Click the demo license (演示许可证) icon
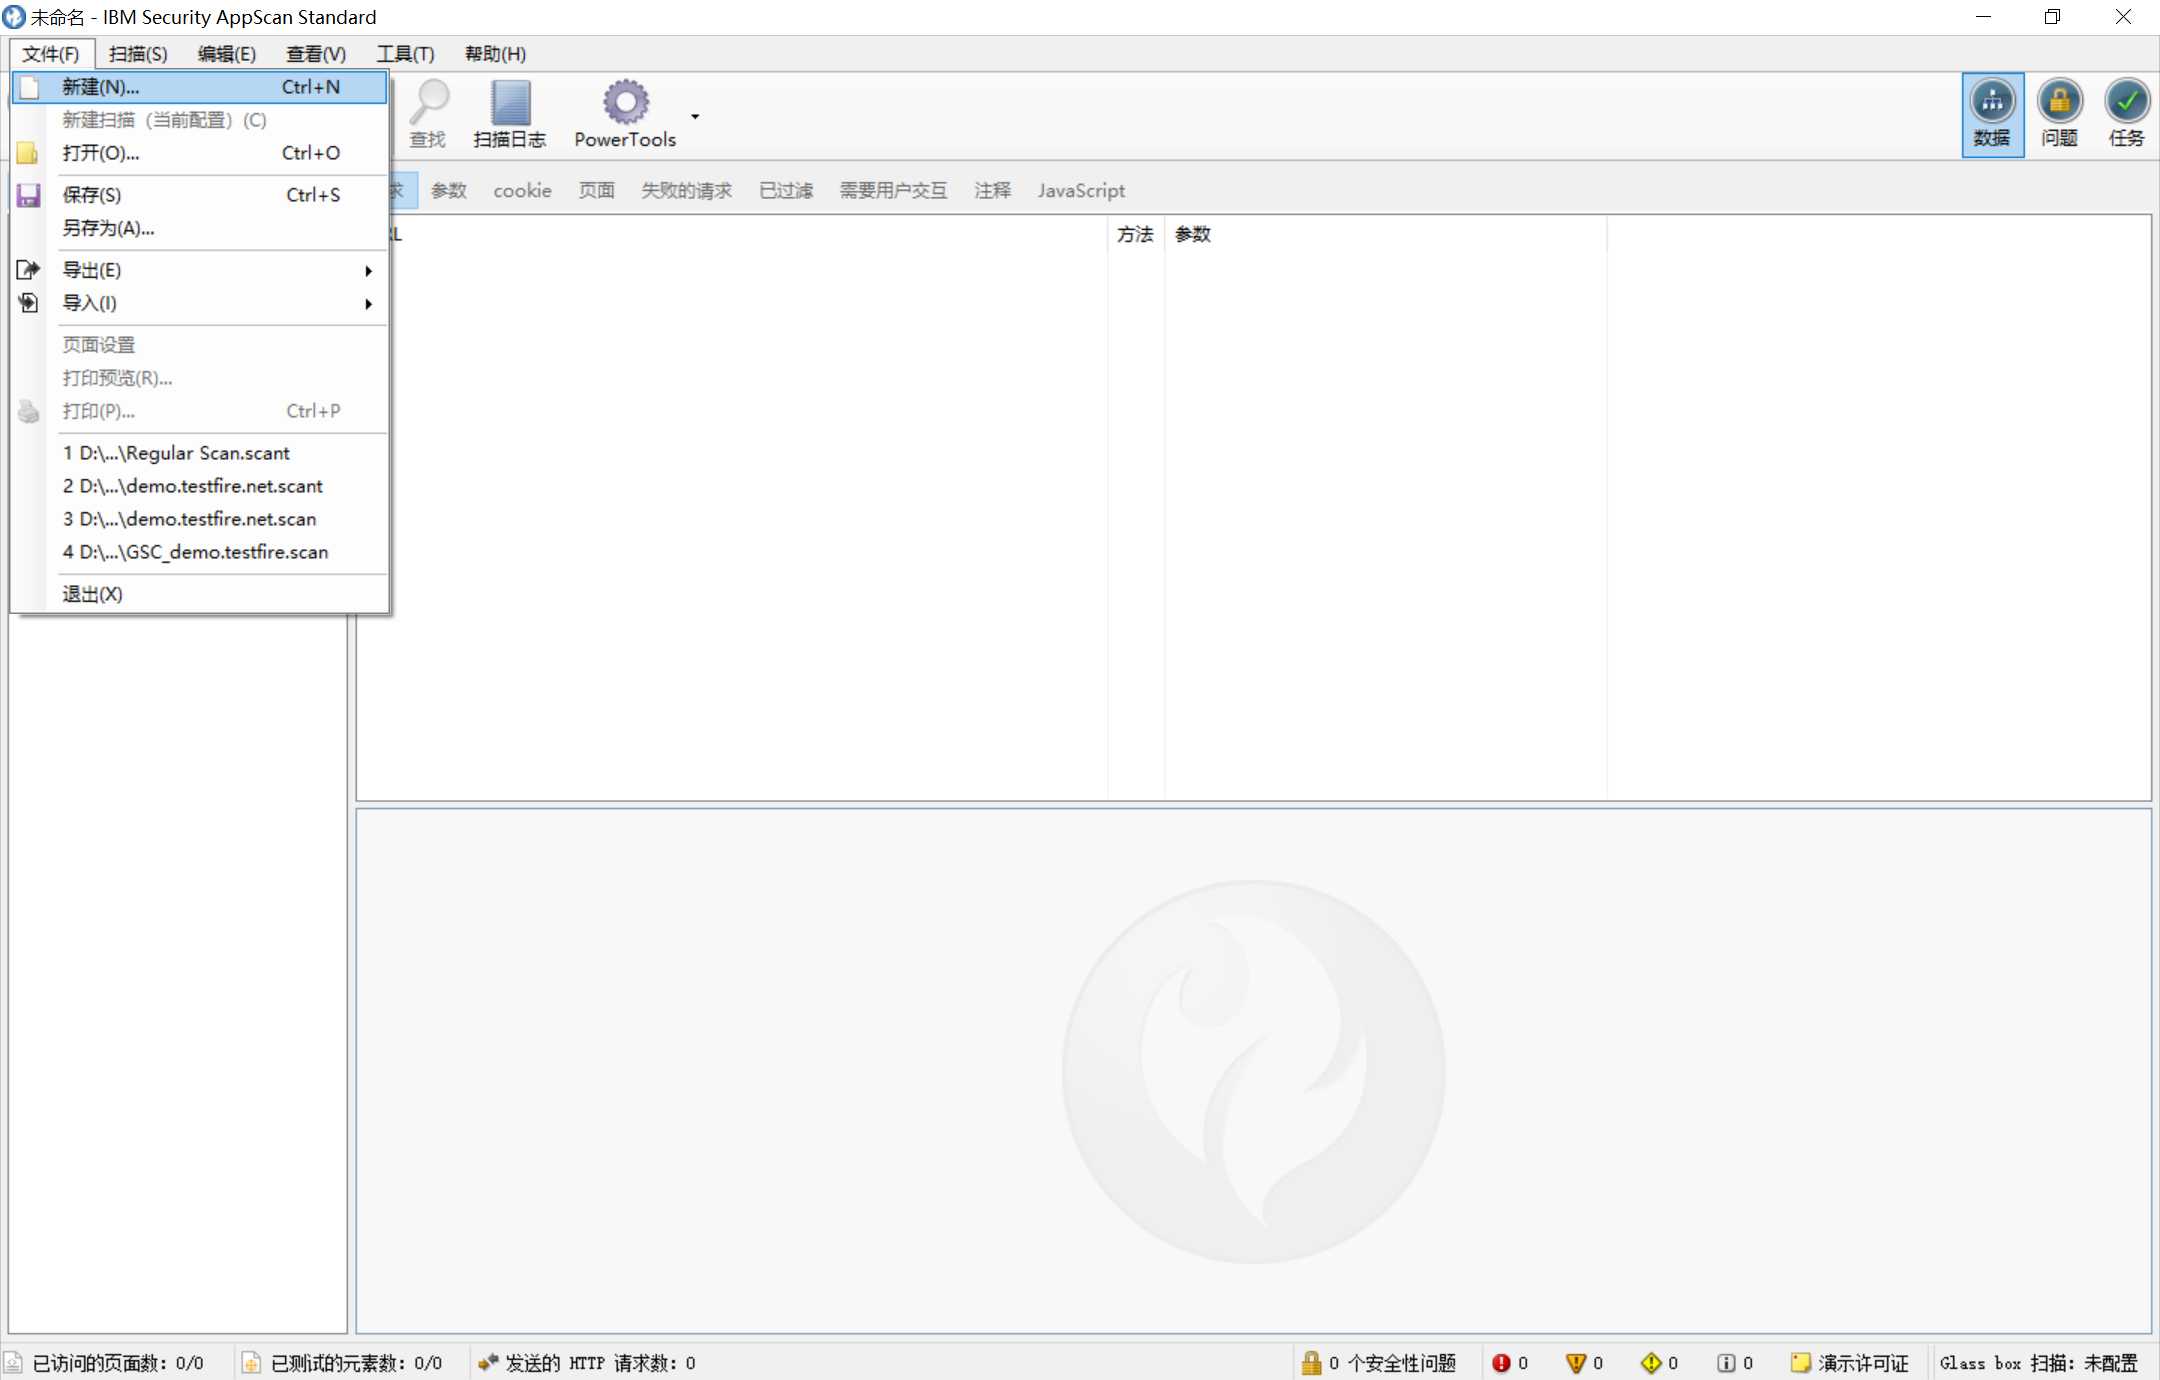This screenshot has height=1380, width=2160. (x=1801, y=1363)
